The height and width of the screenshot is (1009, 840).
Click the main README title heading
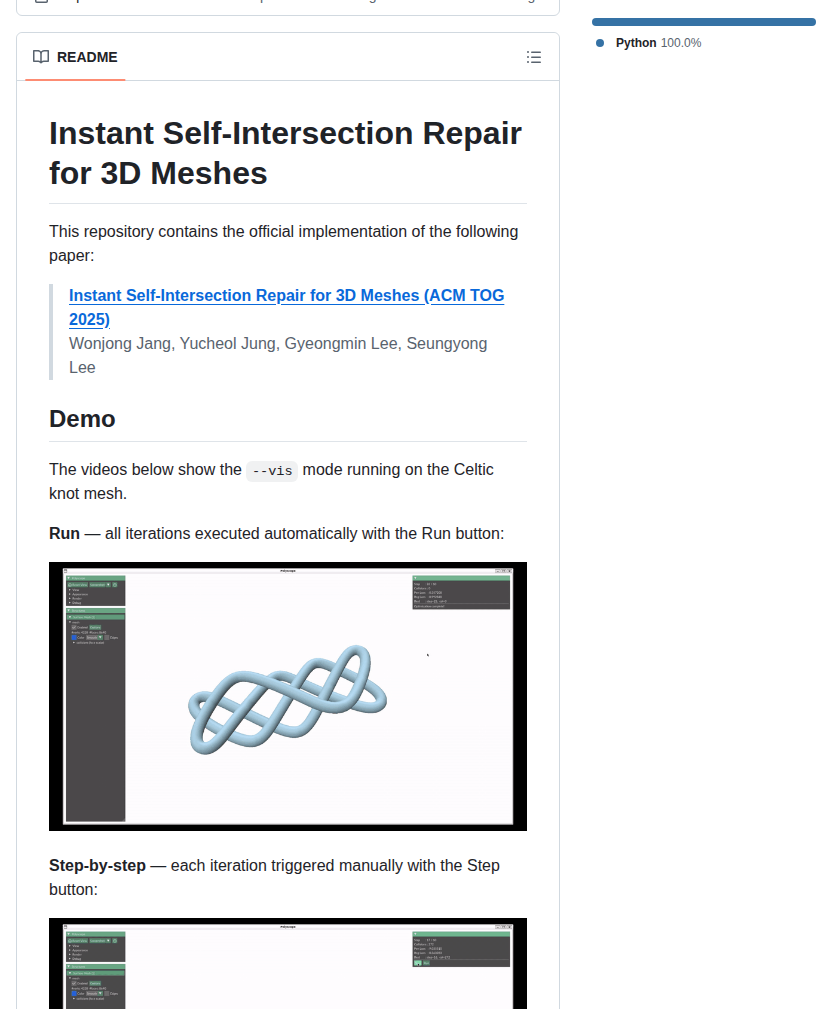285,153
